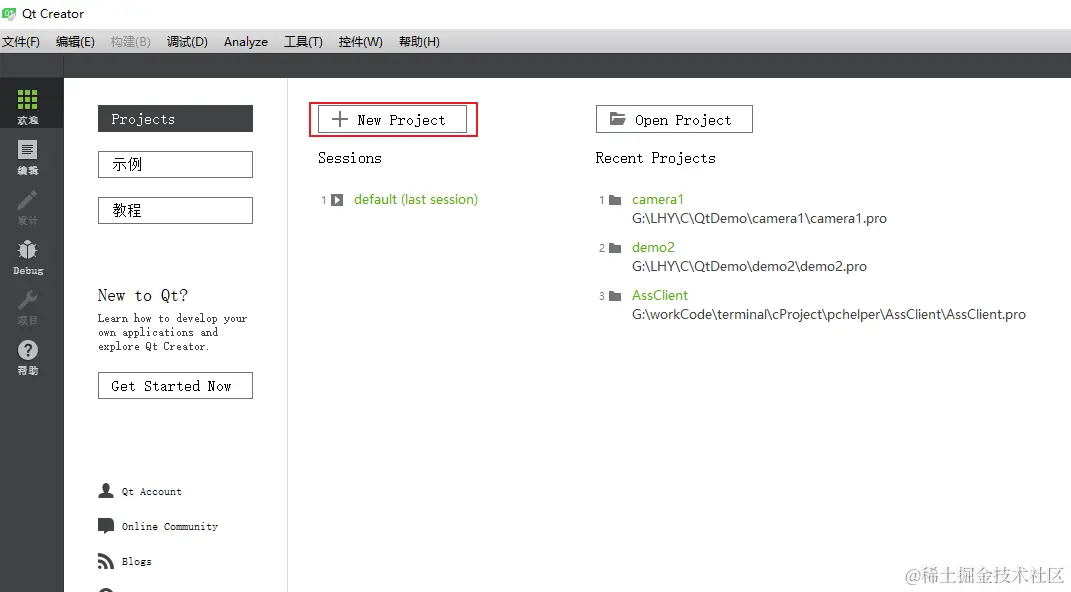Open the 文件(F) menu

(x=20, y=42)
